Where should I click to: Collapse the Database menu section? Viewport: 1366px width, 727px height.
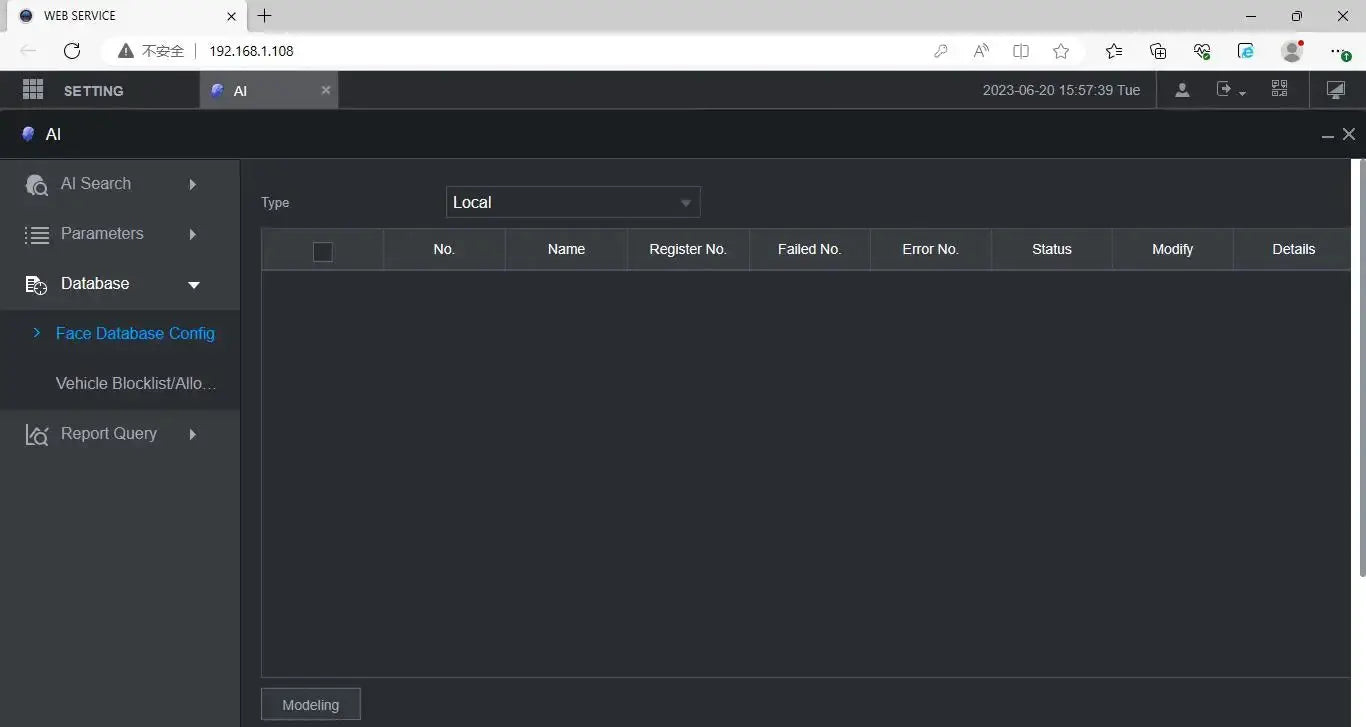coord(194,285)
